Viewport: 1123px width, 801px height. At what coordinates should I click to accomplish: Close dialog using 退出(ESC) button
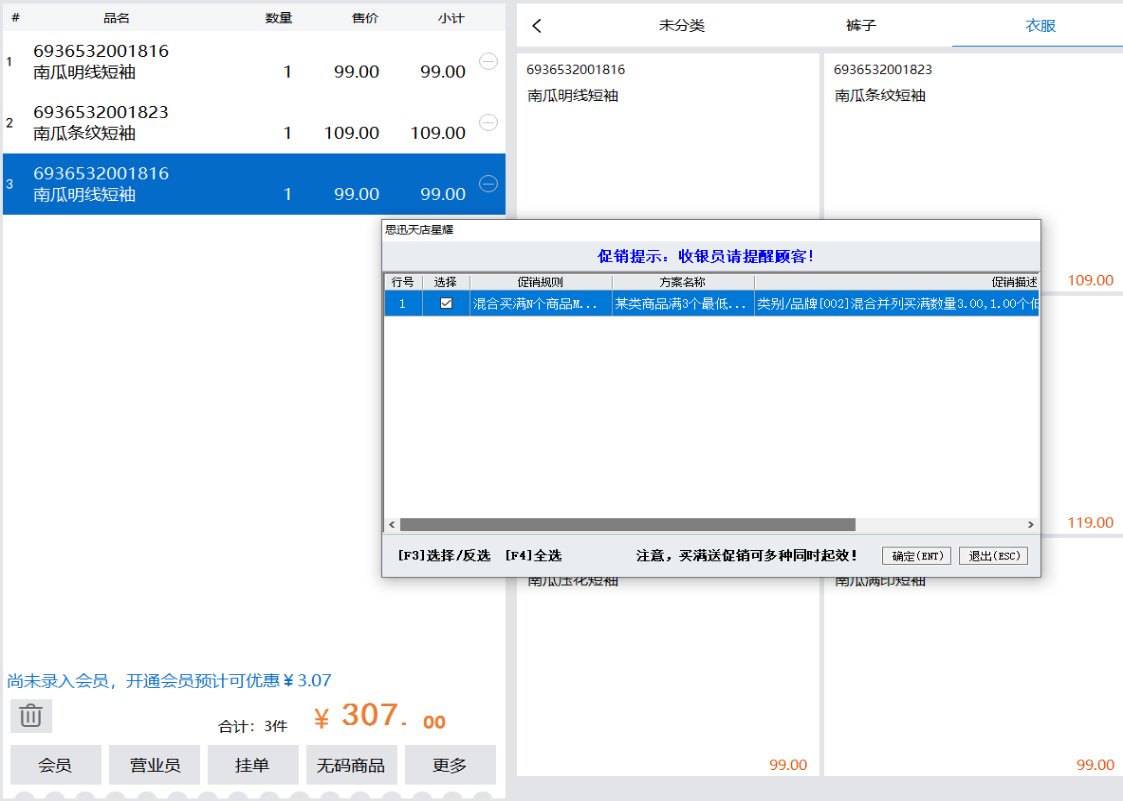pos(993,556)
